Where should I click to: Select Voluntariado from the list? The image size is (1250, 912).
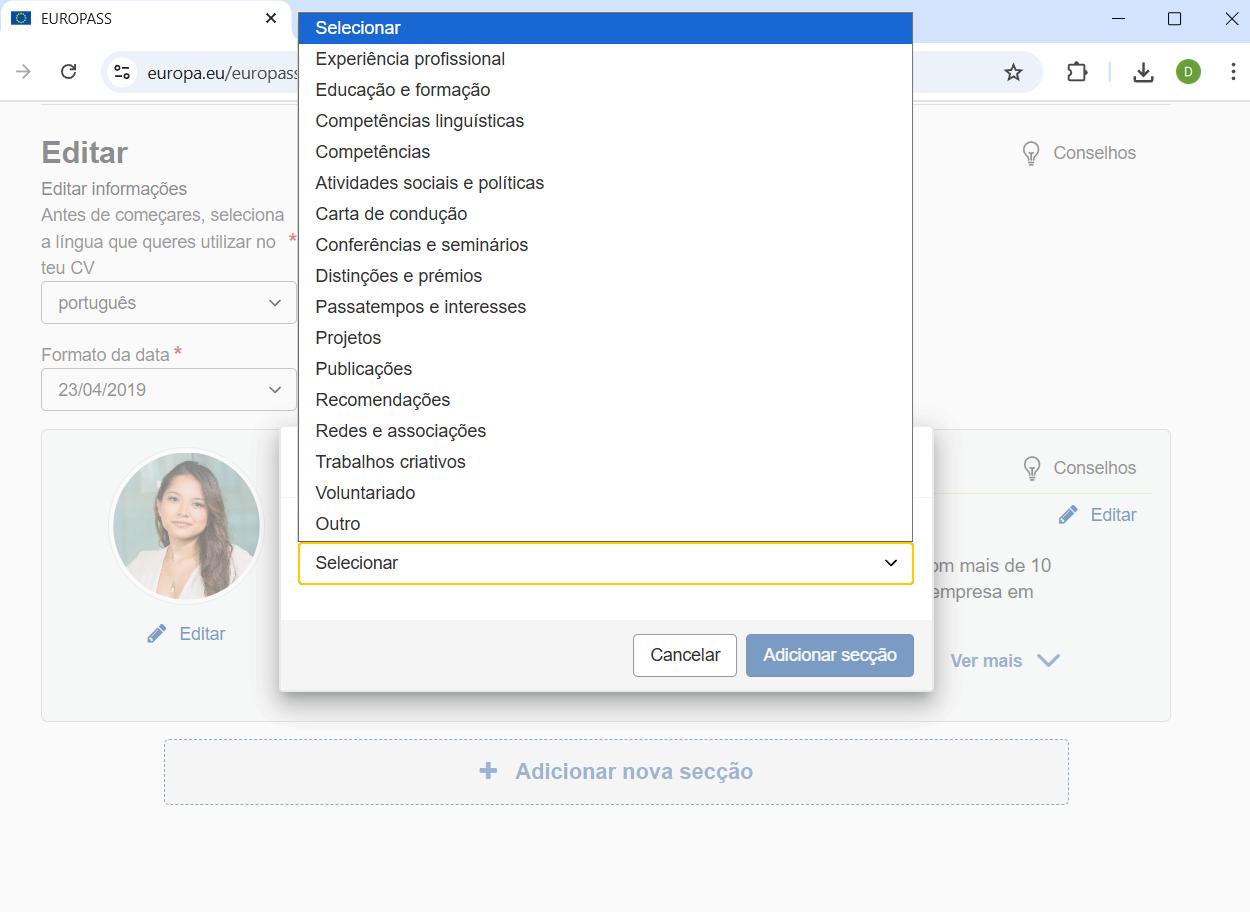(x=365, y=492)
